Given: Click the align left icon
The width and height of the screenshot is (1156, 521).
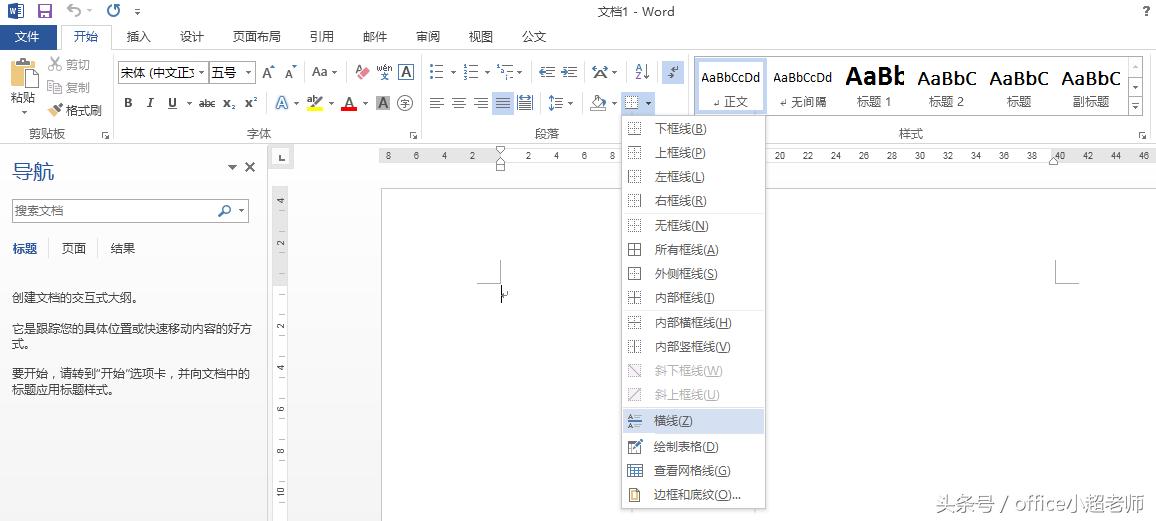Looking at the screenshot, I should 436,103.
